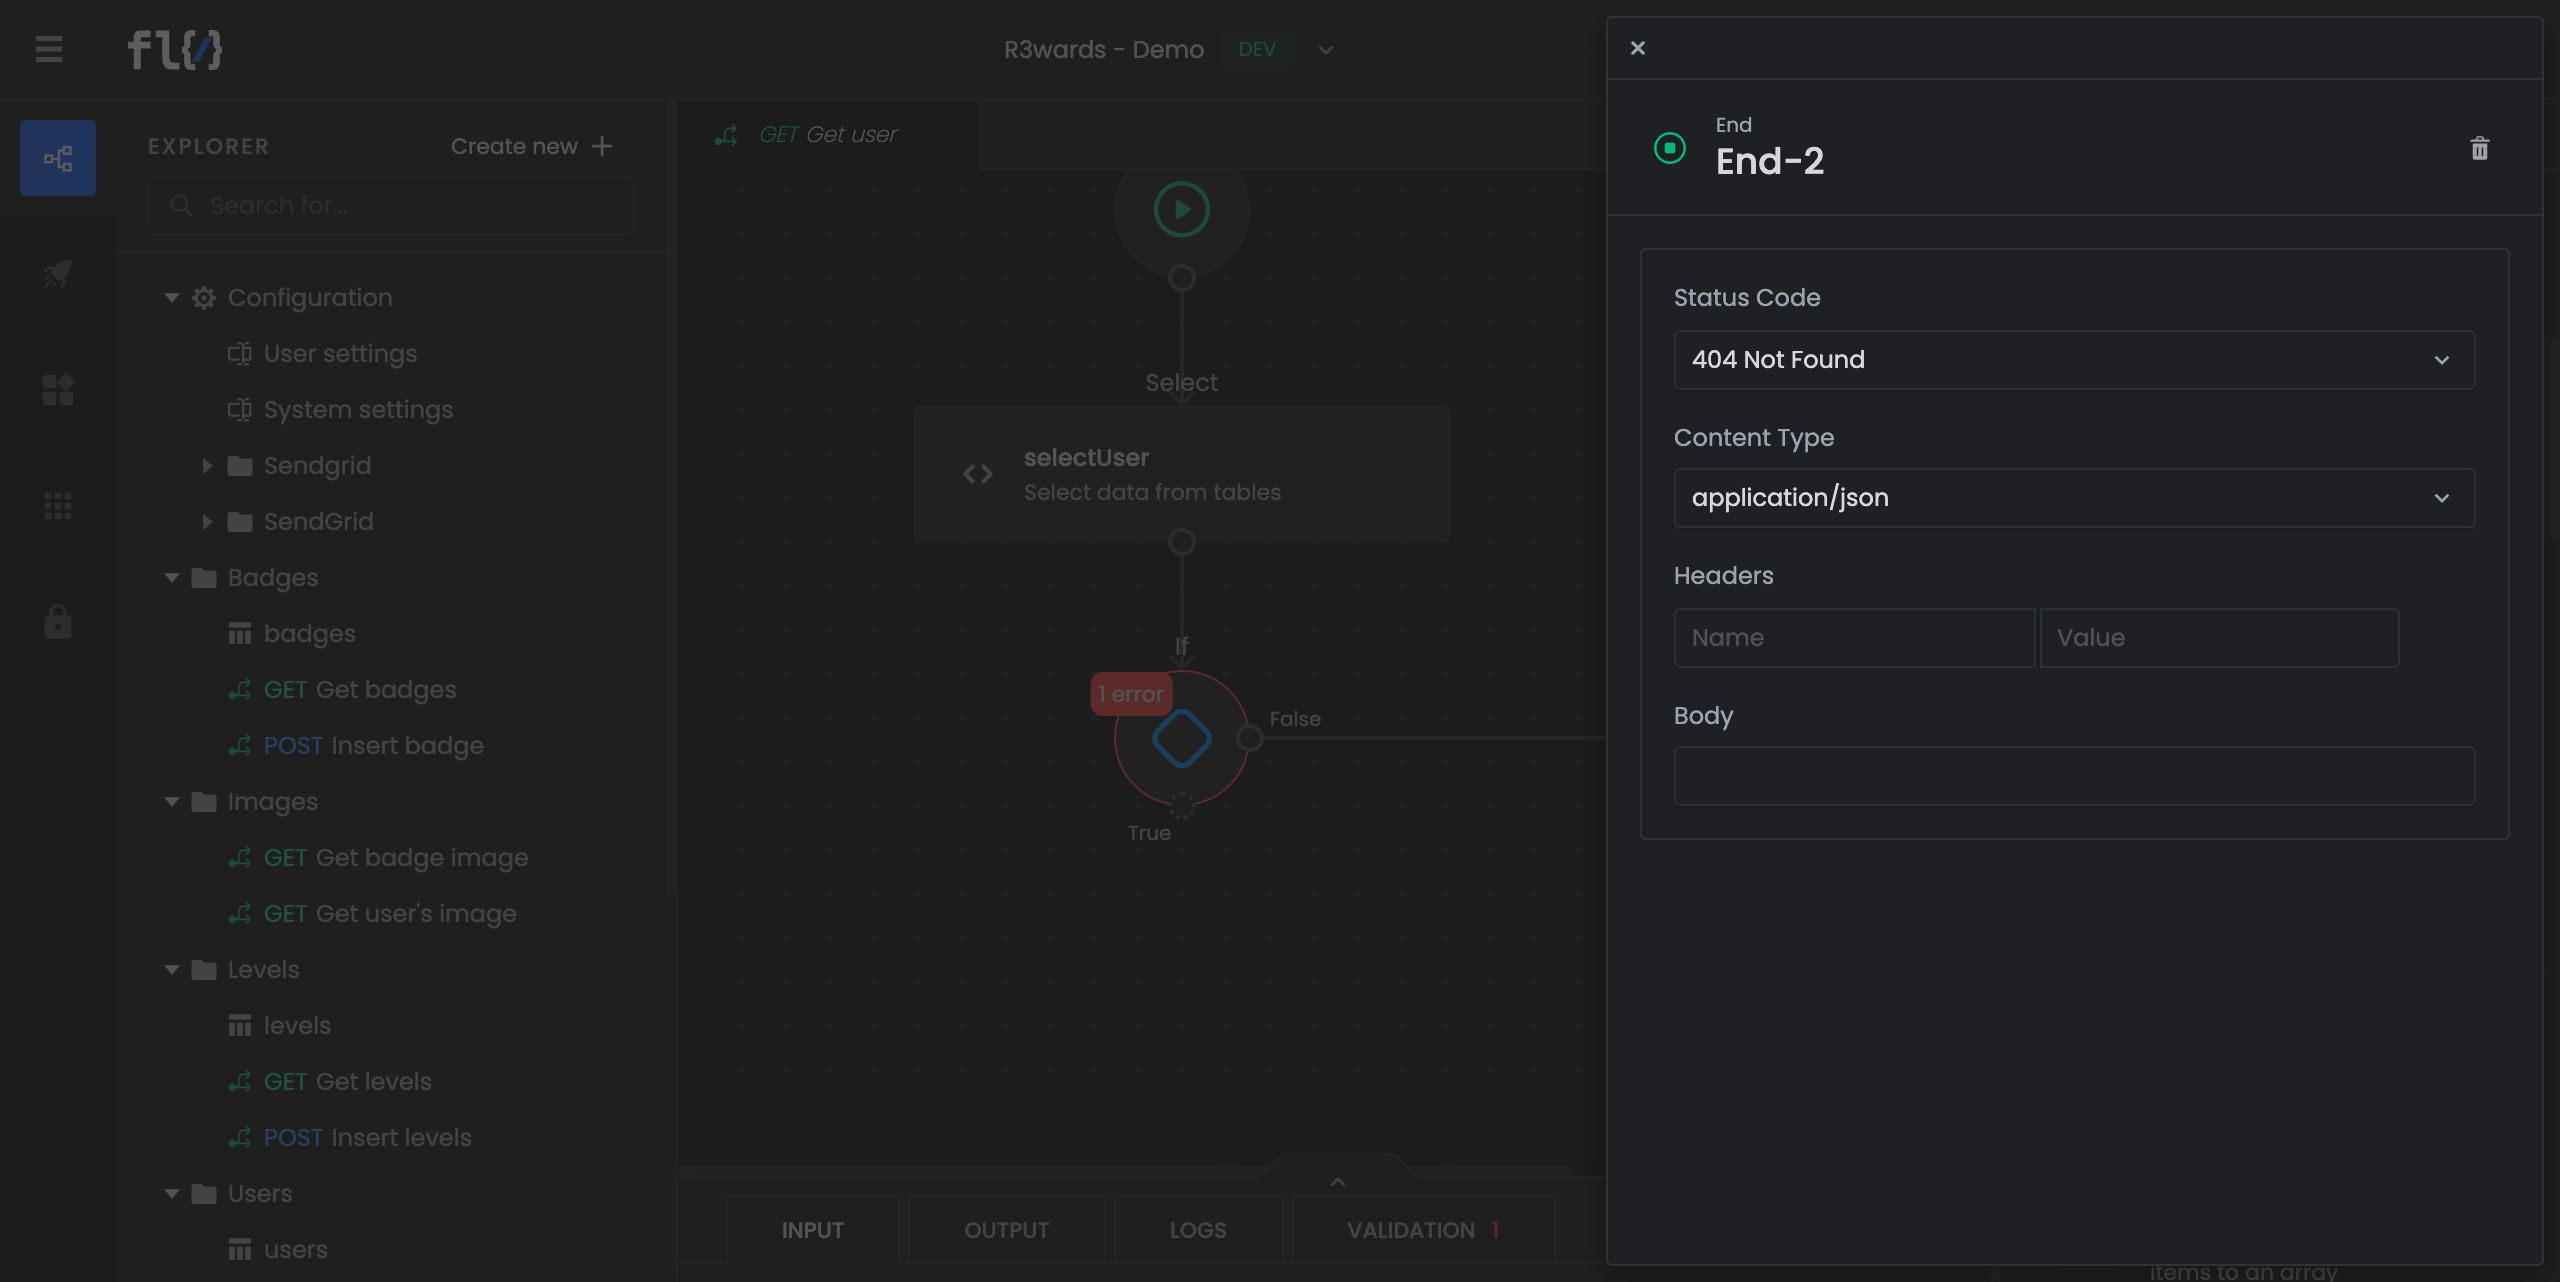
Task: Expand the bottom panel chevron
Action: 1337,1181
